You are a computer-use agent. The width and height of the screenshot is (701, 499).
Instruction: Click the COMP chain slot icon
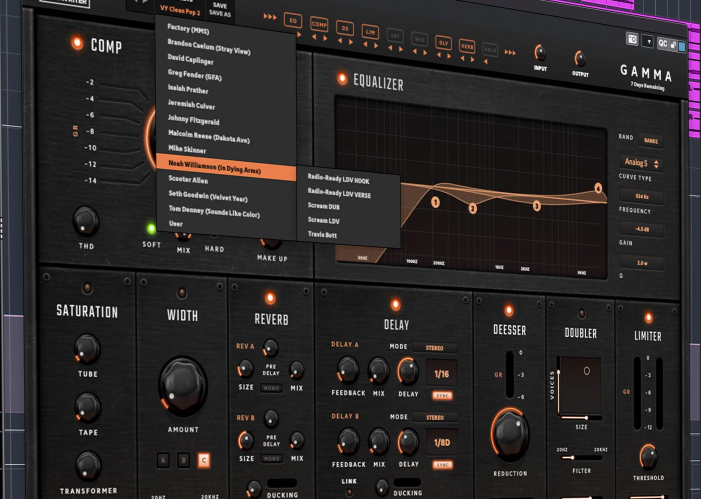tap(319, 24)
